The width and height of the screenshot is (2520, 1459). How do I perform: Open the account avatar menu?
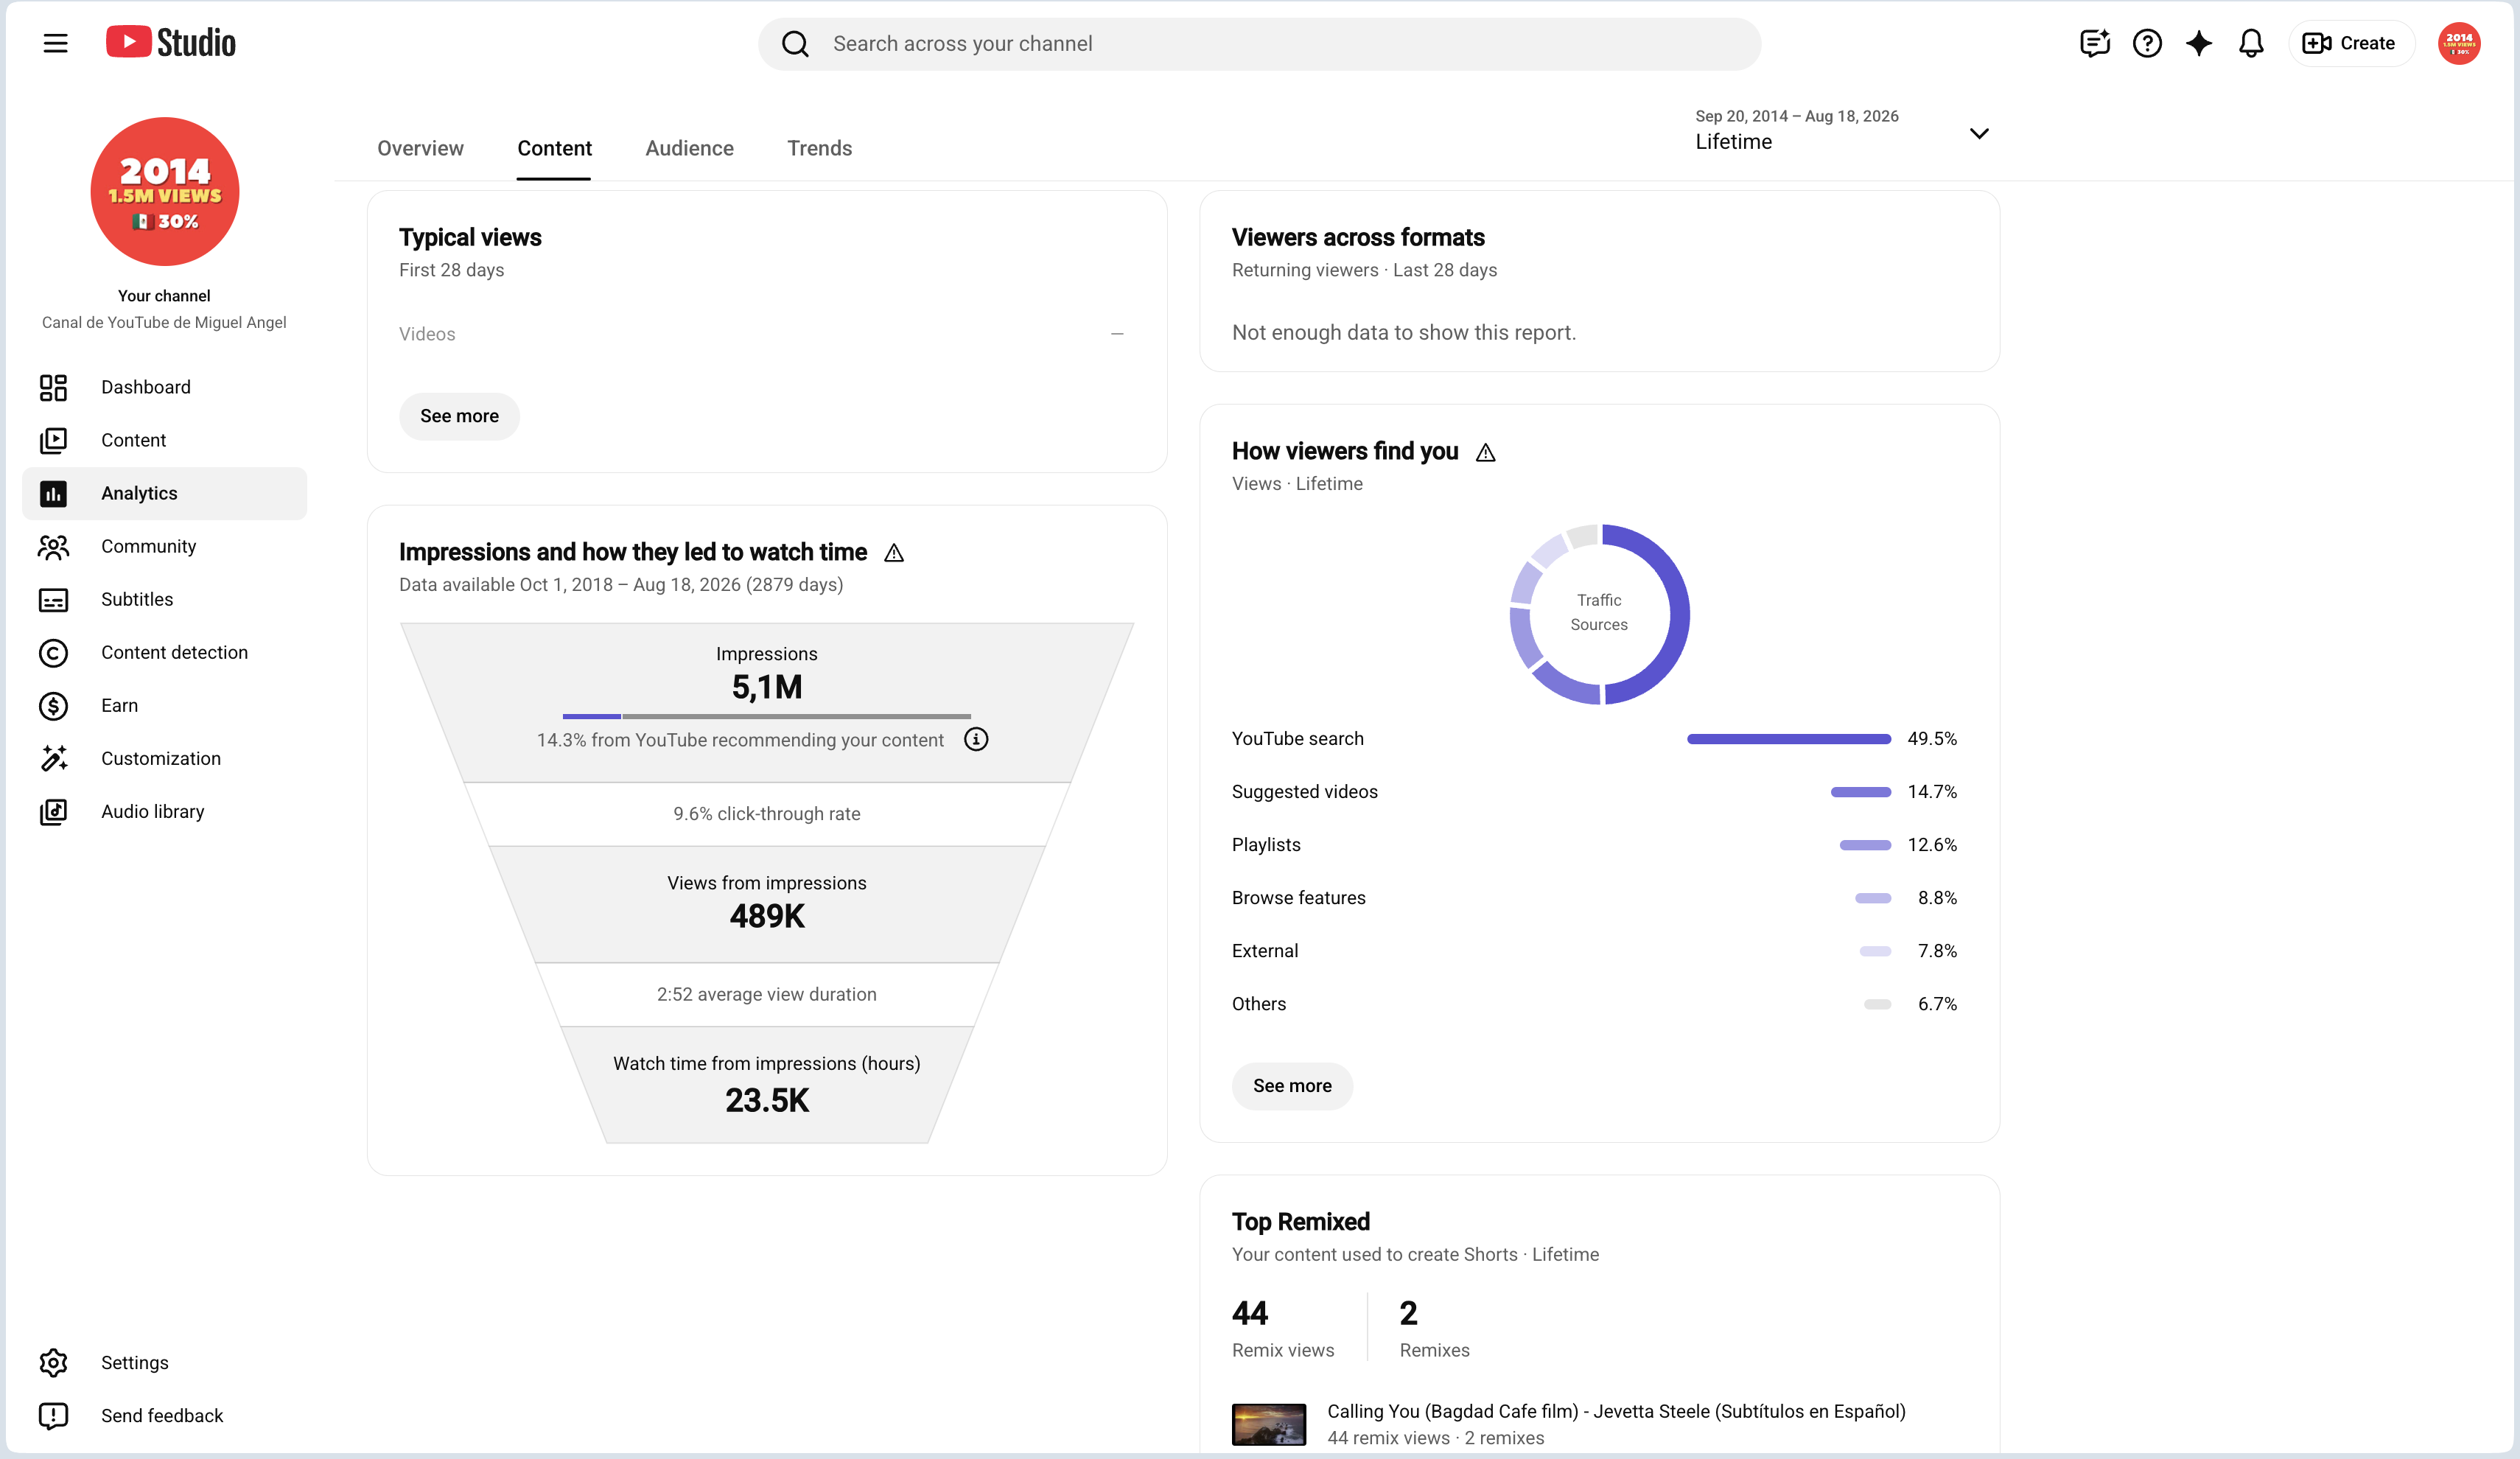[2458, 43]
